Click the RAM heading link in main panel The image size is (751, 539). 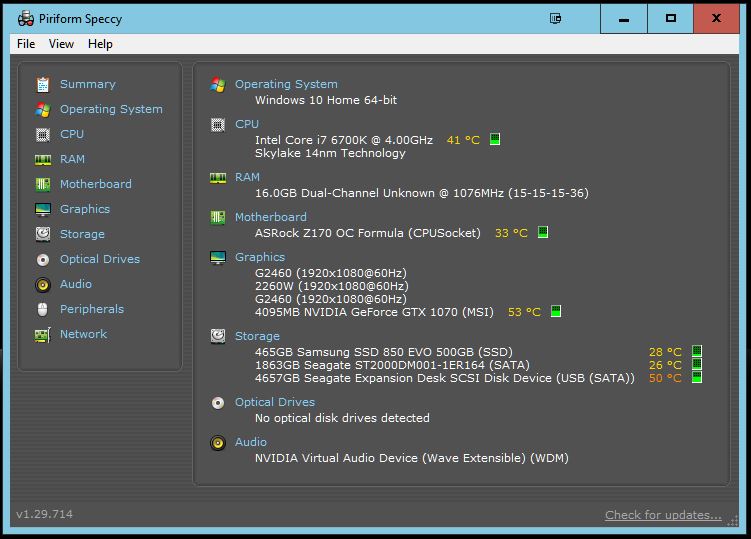click(248, 177)
